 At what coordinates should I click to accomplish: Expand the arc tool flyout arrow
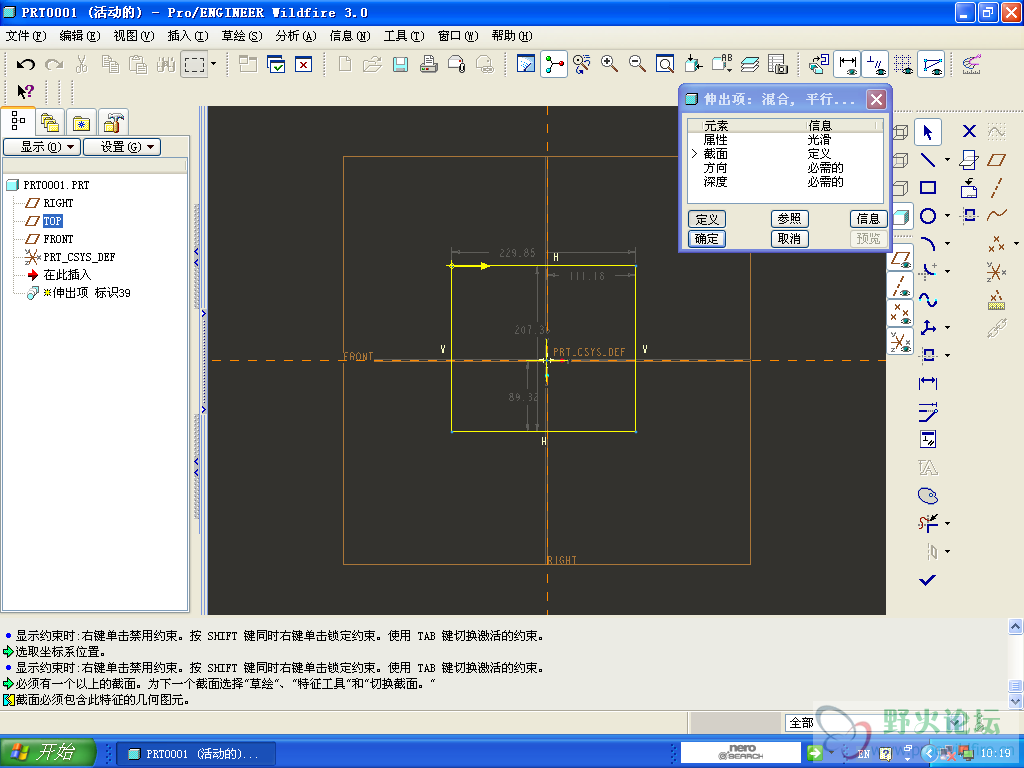pos(947,244)
